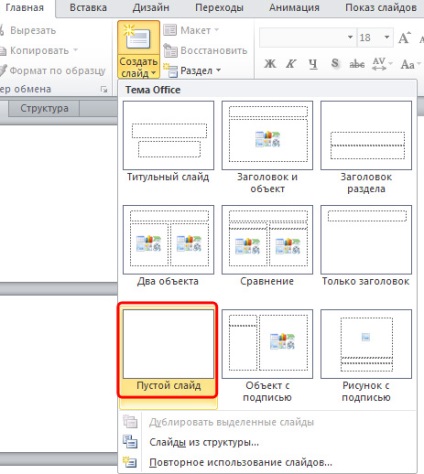The image size is (424, 474).
Task: Select the Пустой слайд layout
Action: (x=168, y=350)
